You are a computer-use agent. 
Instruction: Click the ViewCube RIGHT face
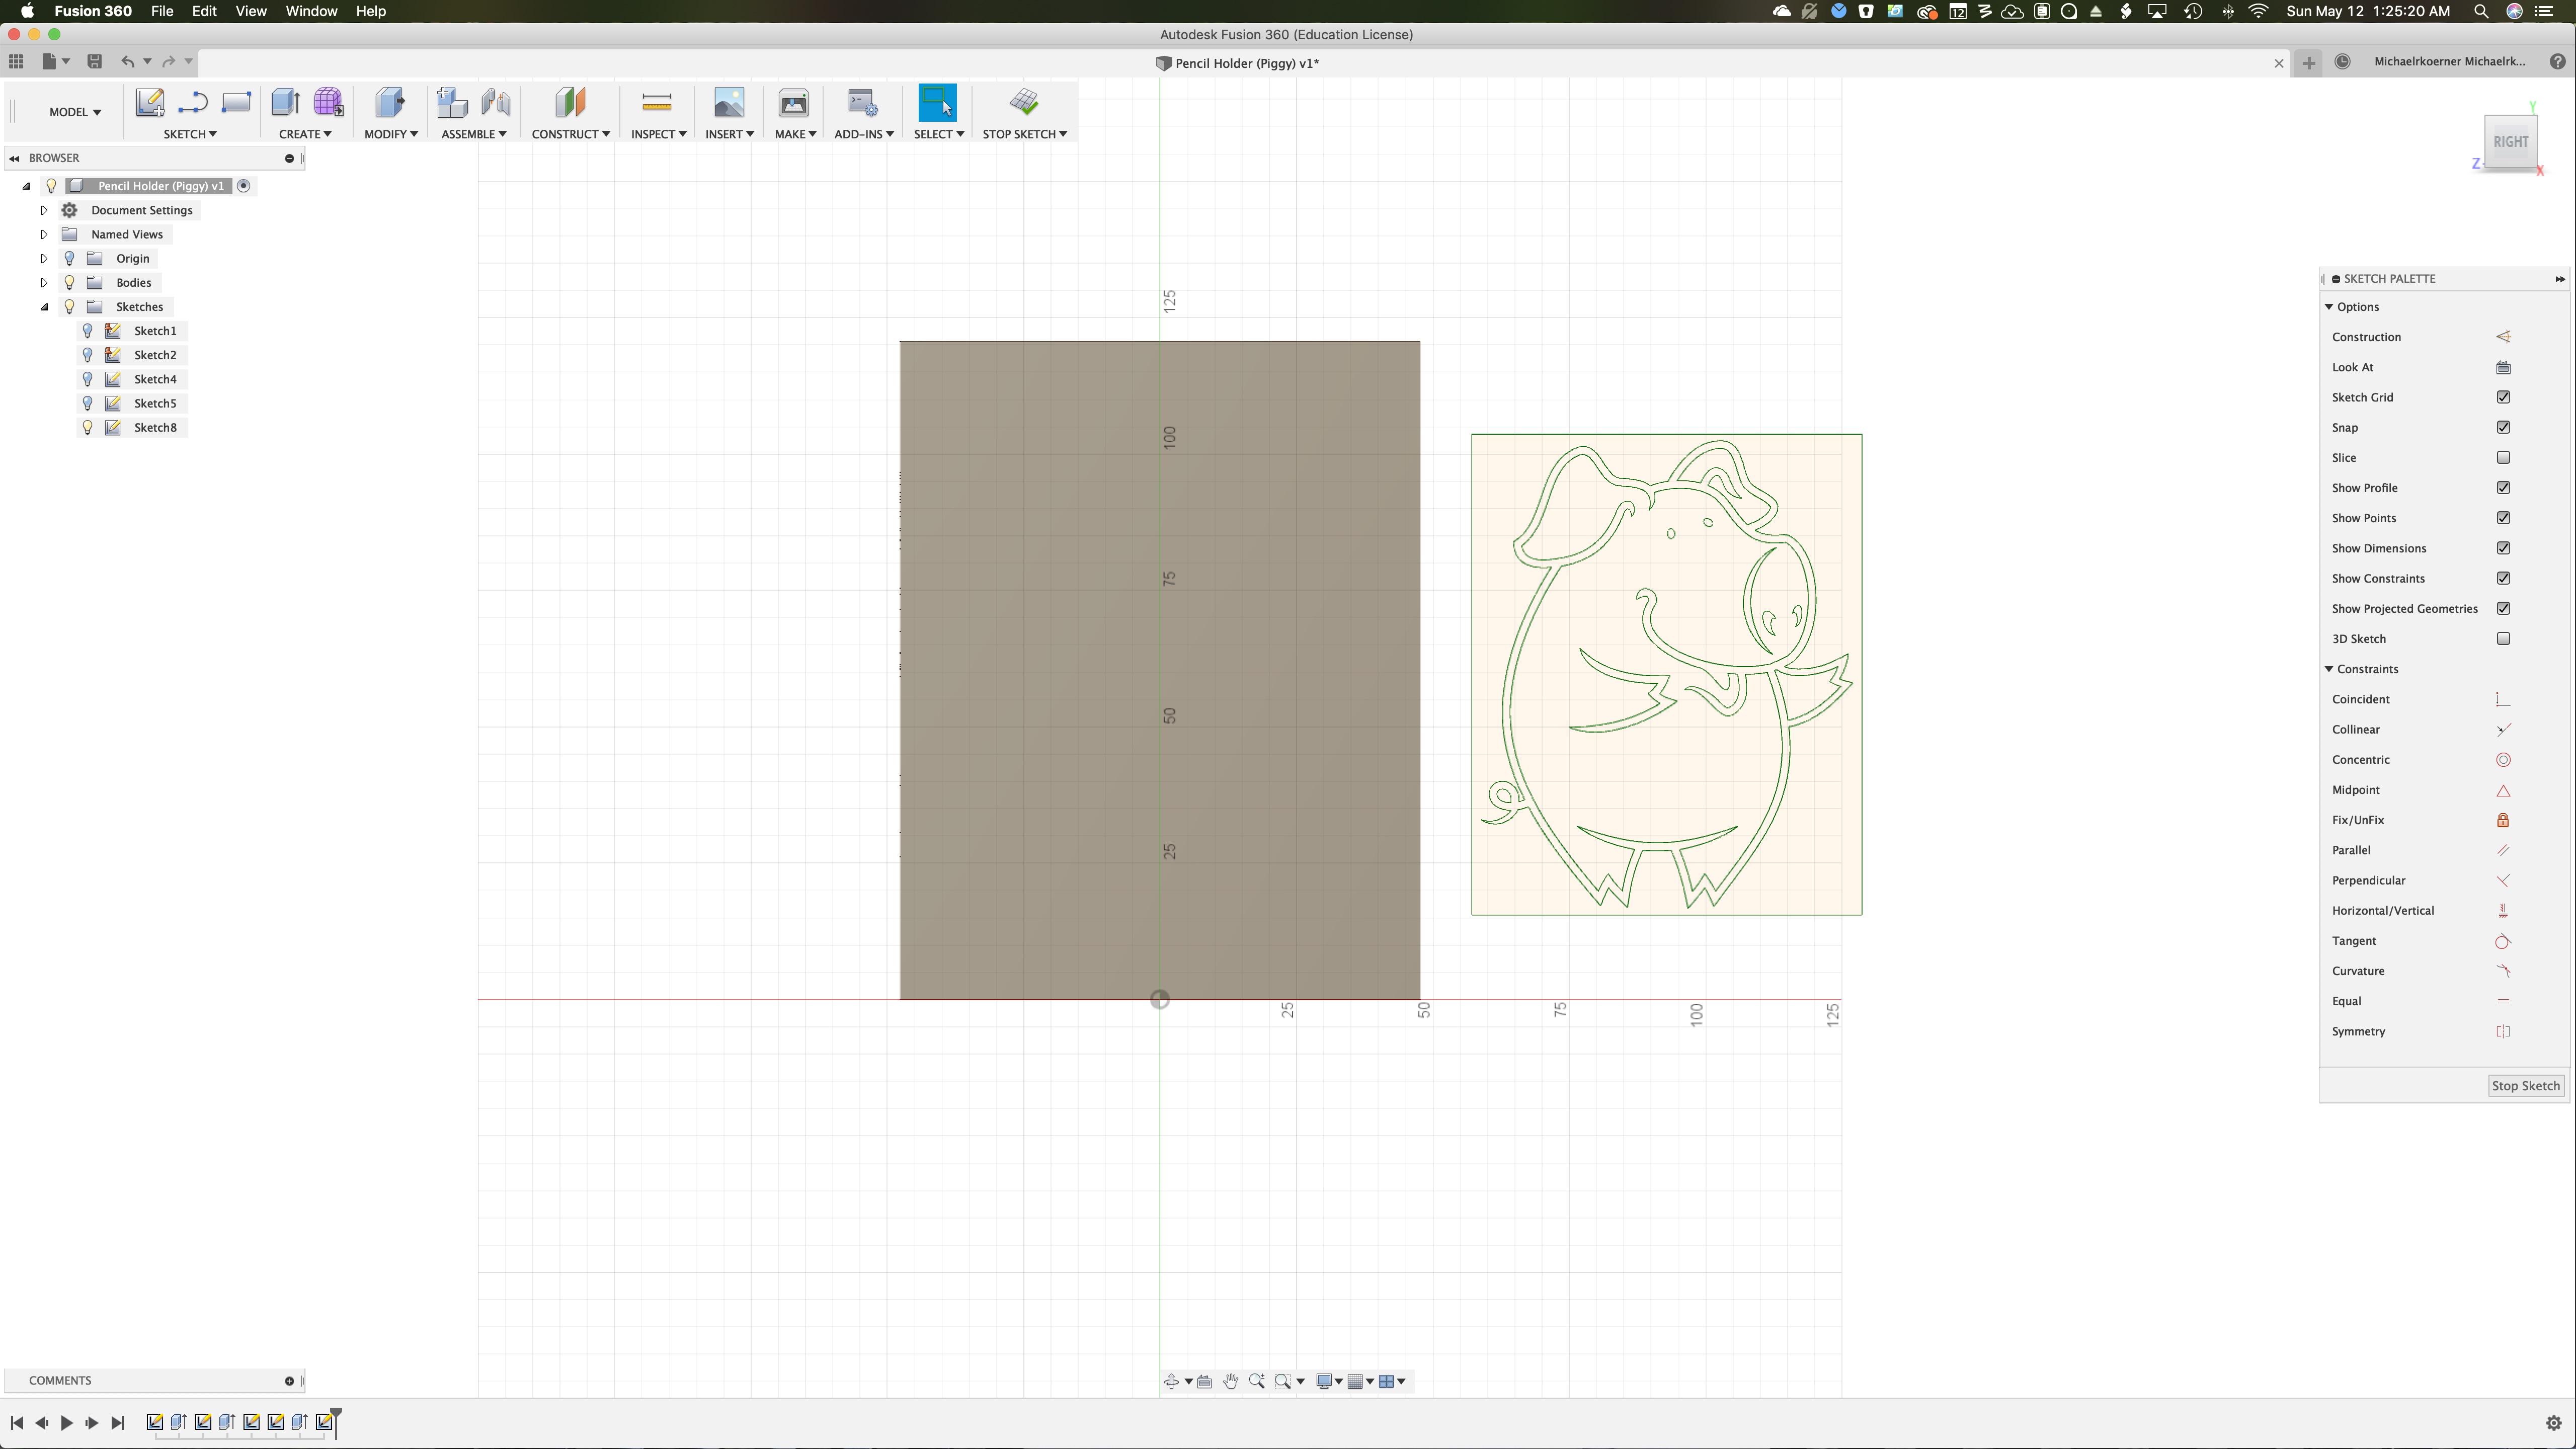tap(2510, 142)
